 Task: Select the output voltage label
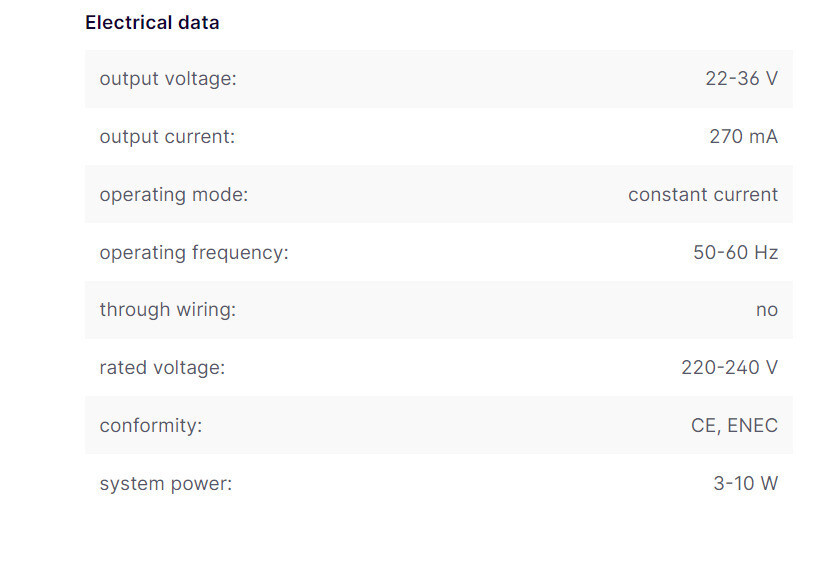168,79
